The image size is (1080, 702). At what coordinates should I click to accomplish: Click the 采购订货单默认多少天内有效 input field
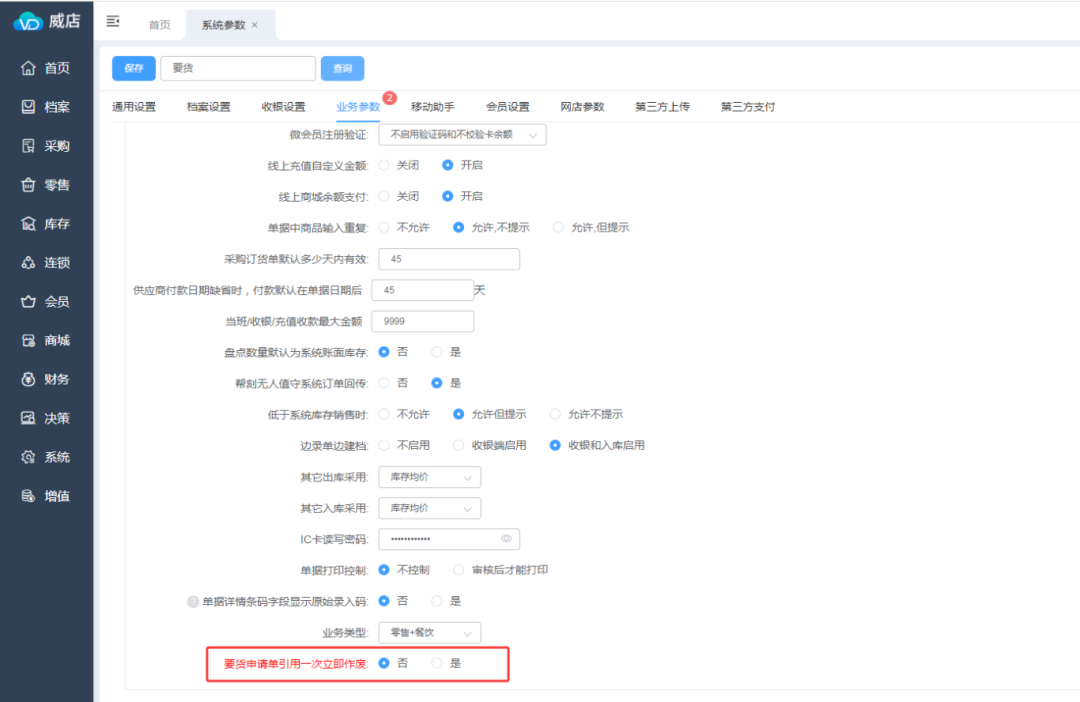(x=449, y=259)
